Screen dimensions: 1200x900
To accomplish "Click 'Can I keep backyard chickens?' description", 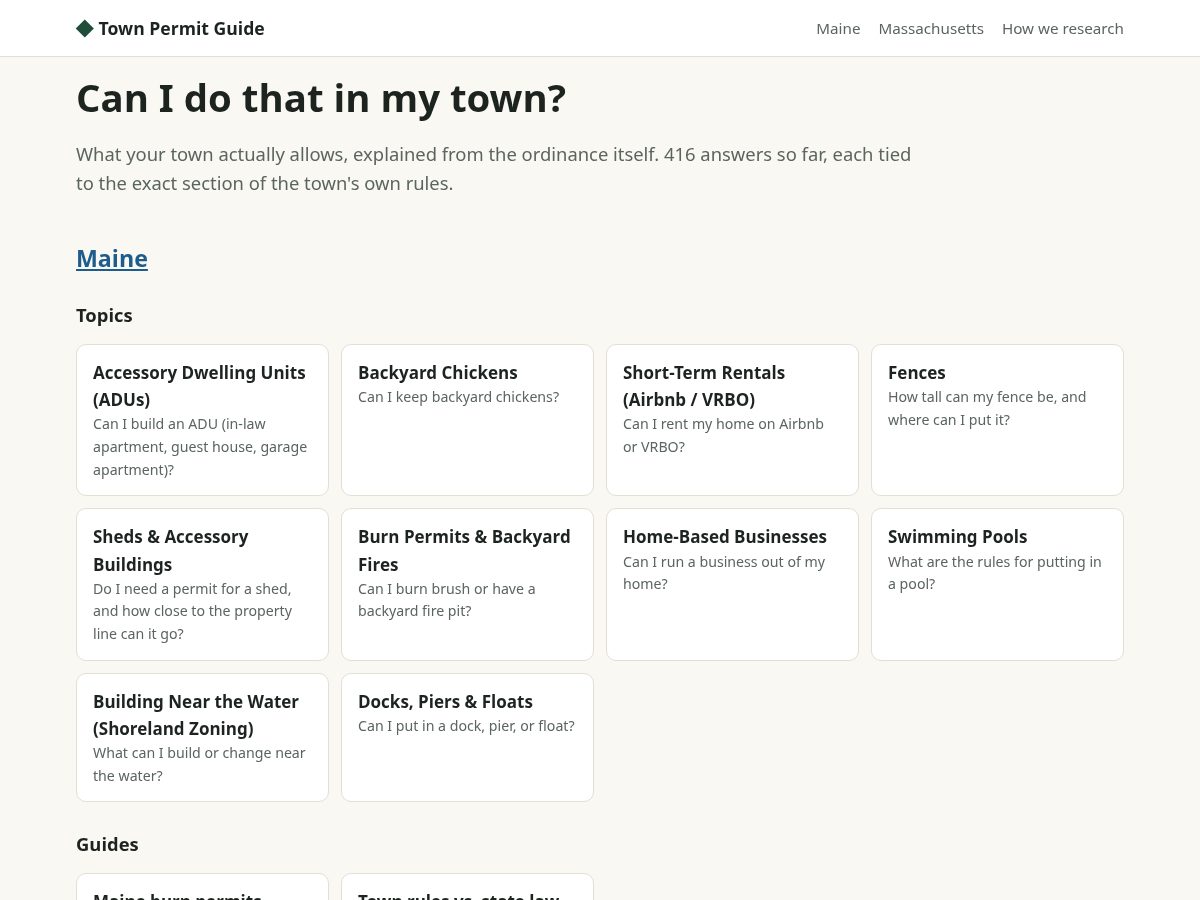I will coord(458,397).
